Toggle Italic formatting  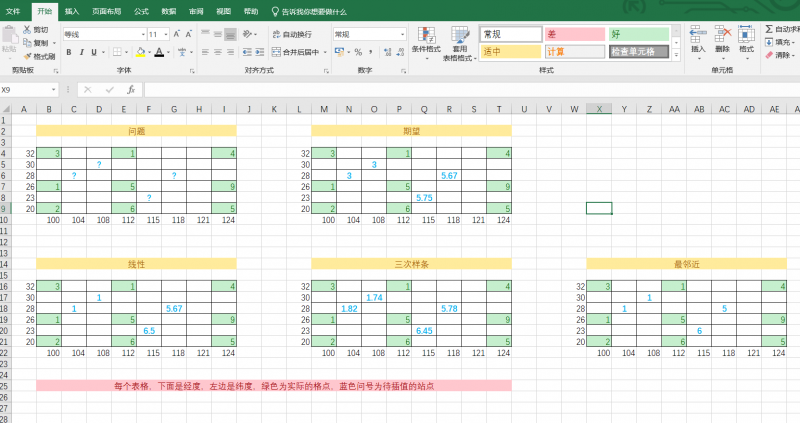click(x=81, y=52)
